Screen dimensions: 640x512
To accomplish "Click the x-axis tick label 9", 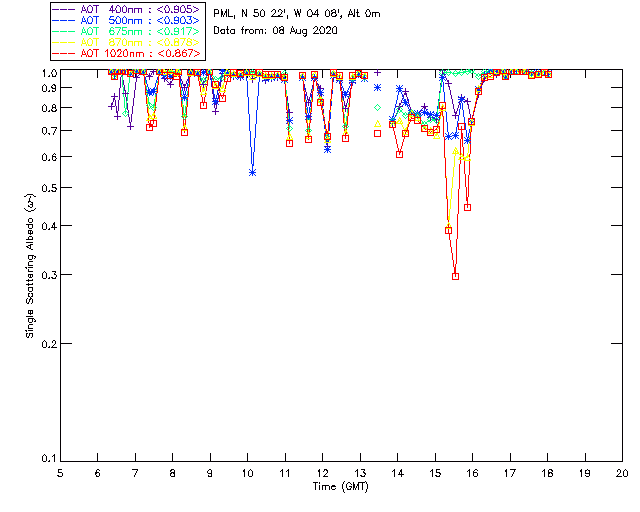I will pyautogui.click(x=210, y=473).
